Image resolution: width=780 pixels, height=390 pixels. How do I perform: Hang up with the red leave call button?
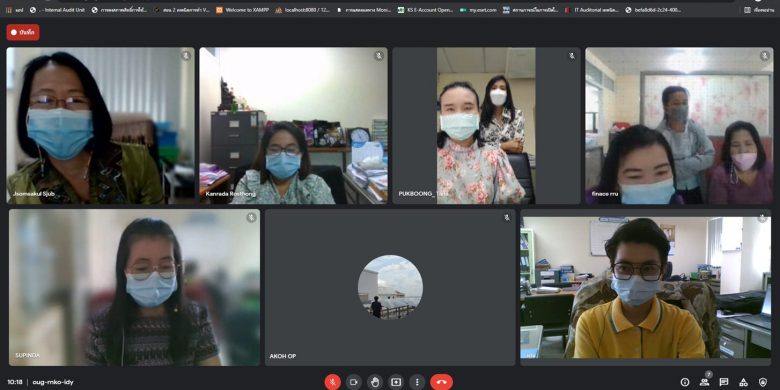[441, 382]
